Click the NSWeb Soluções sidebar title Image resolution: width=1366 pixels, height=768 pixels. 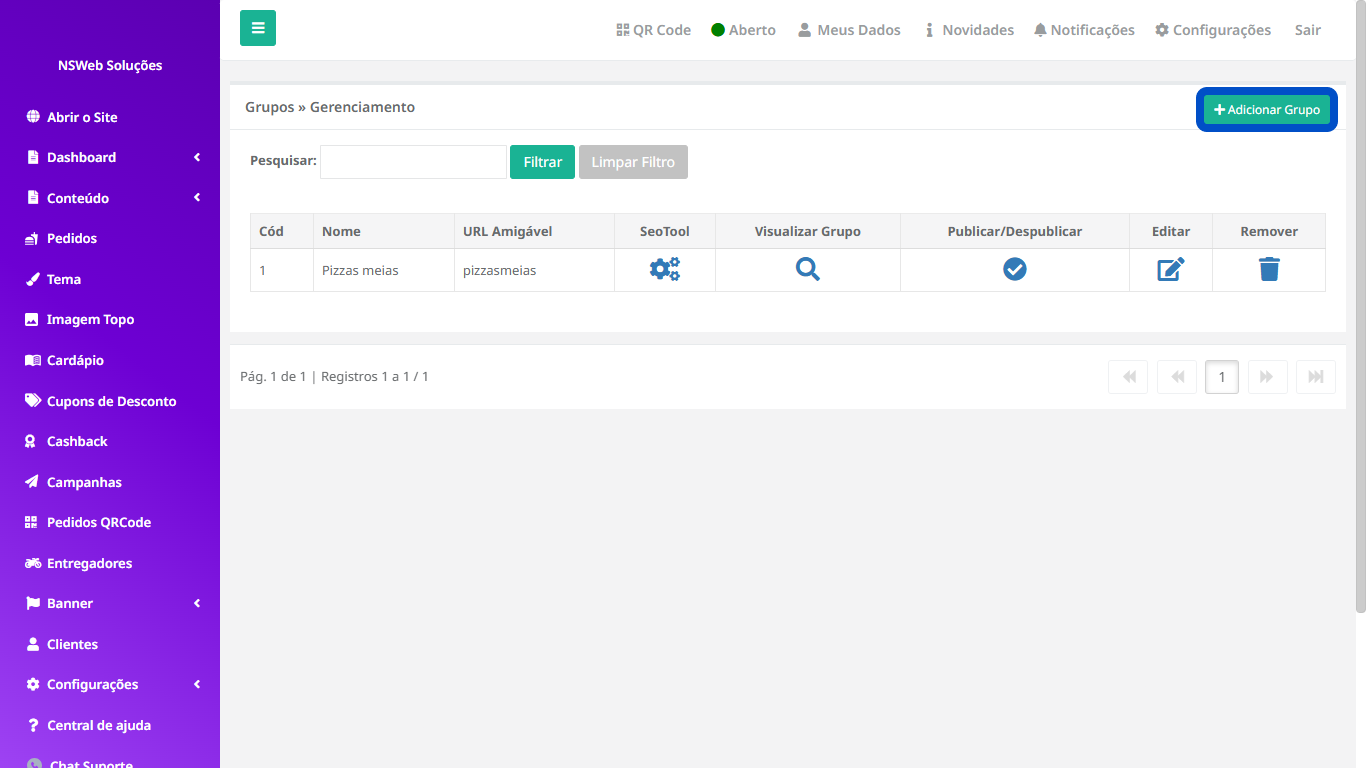coord(110,65)
